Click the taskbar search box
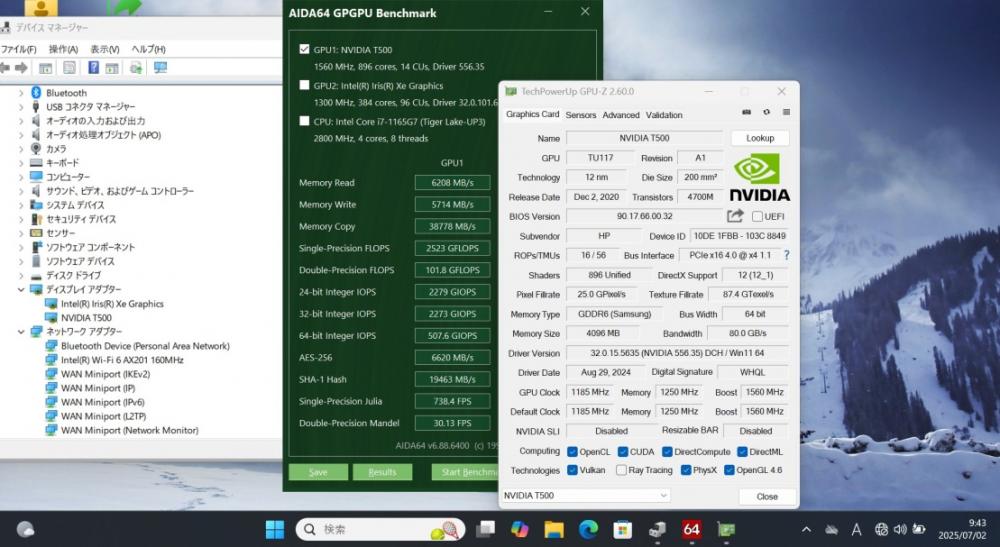 380,529
